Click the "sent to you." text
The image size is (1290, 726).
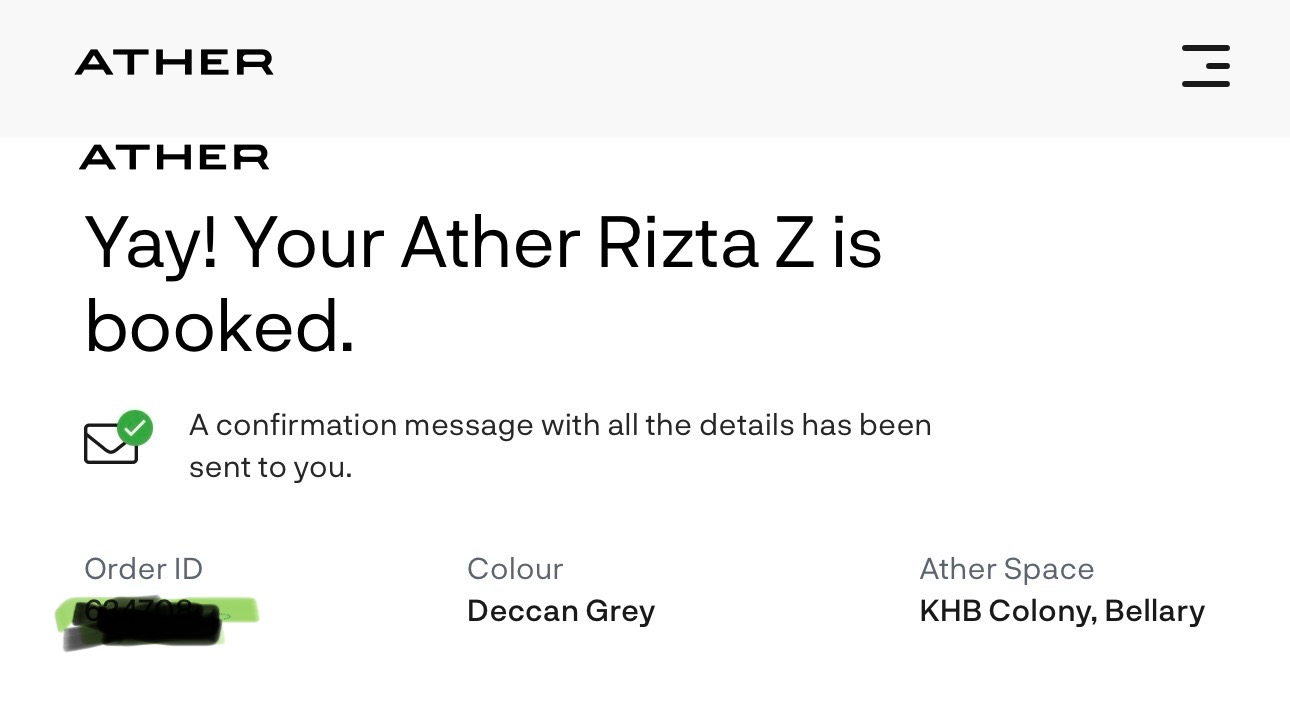pos(270,467)
